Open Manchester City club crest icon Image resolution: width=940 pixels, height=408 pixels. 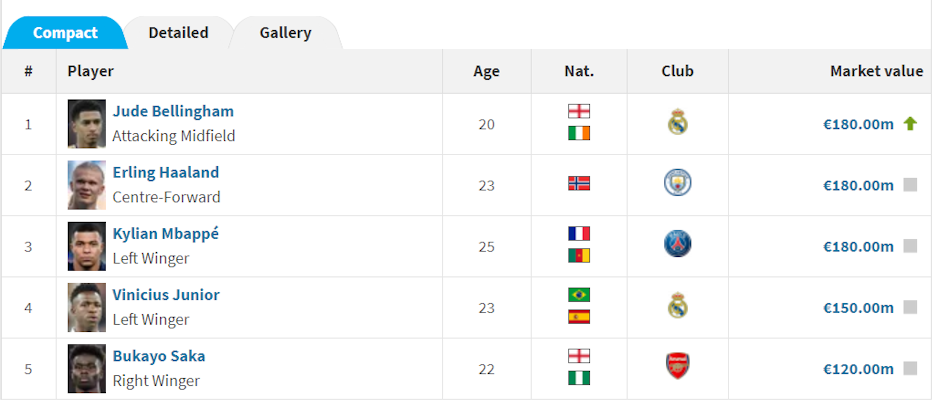(x=677, y=183)
